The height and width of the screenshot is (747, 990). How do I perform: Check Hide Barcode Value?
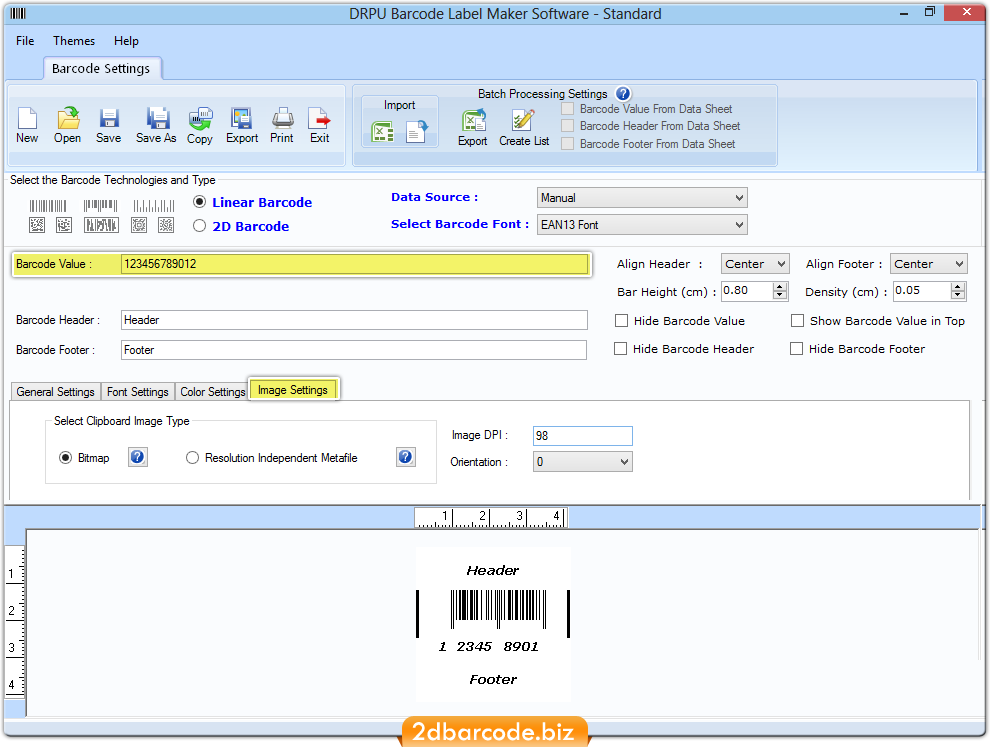pos(622,321)
